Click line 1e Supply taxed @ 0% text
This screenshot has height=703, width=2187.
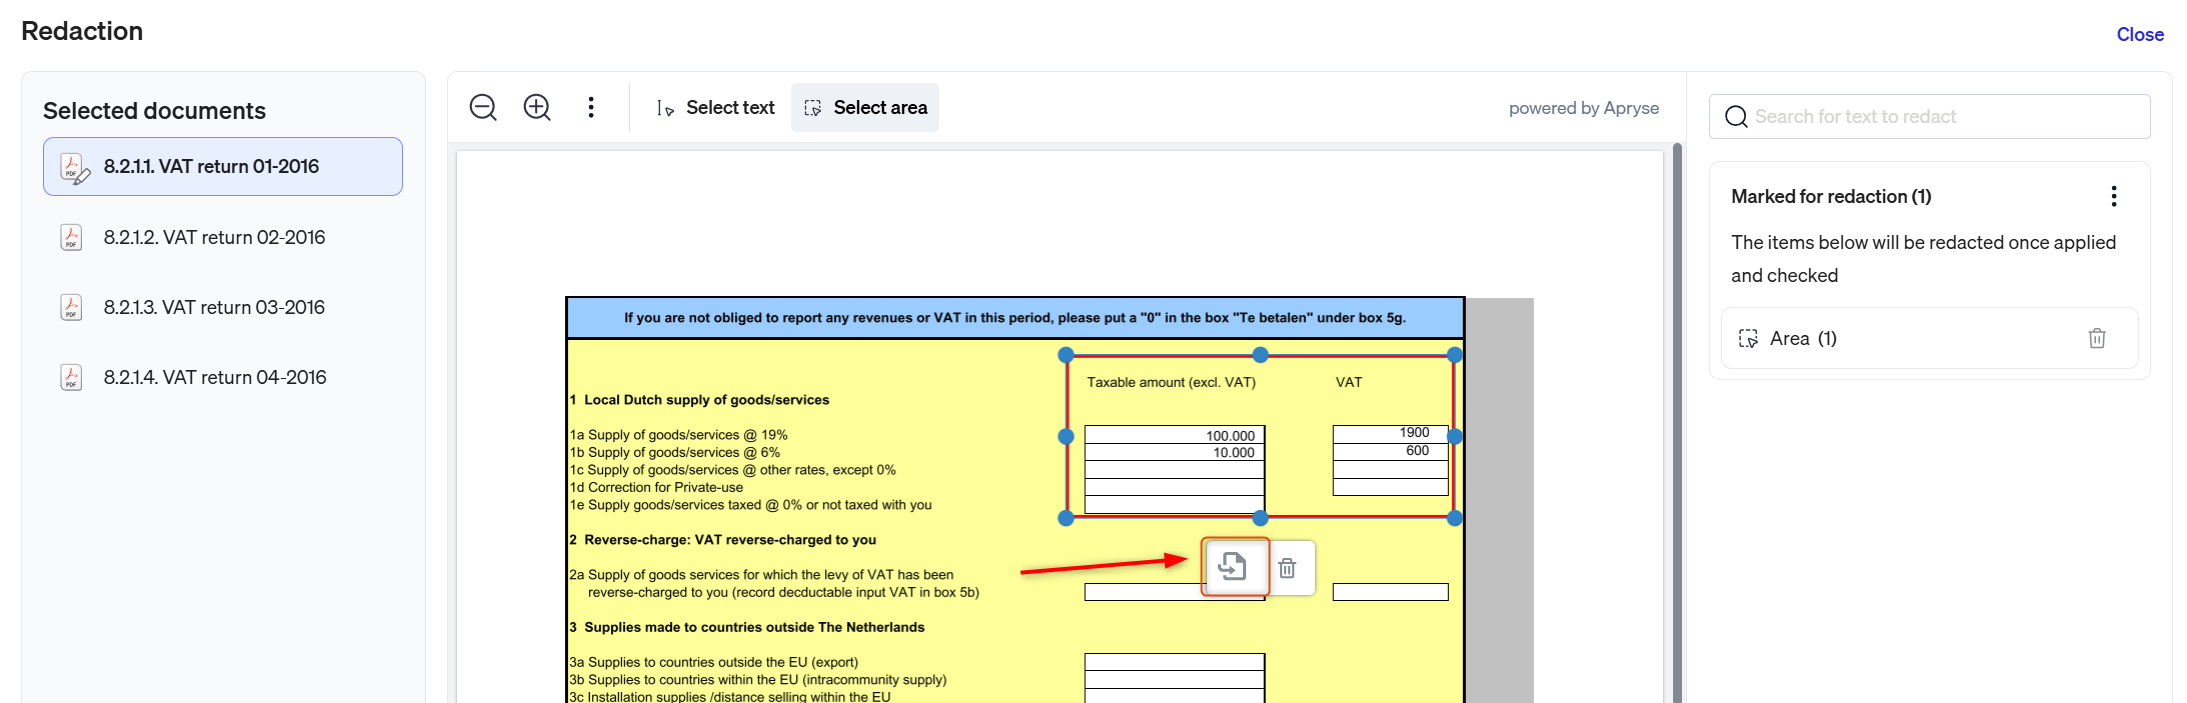[x=750, y=505]
